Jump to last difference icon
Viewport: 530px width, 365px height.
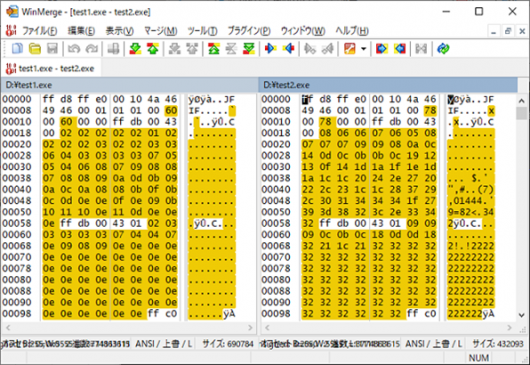(249, 49)
